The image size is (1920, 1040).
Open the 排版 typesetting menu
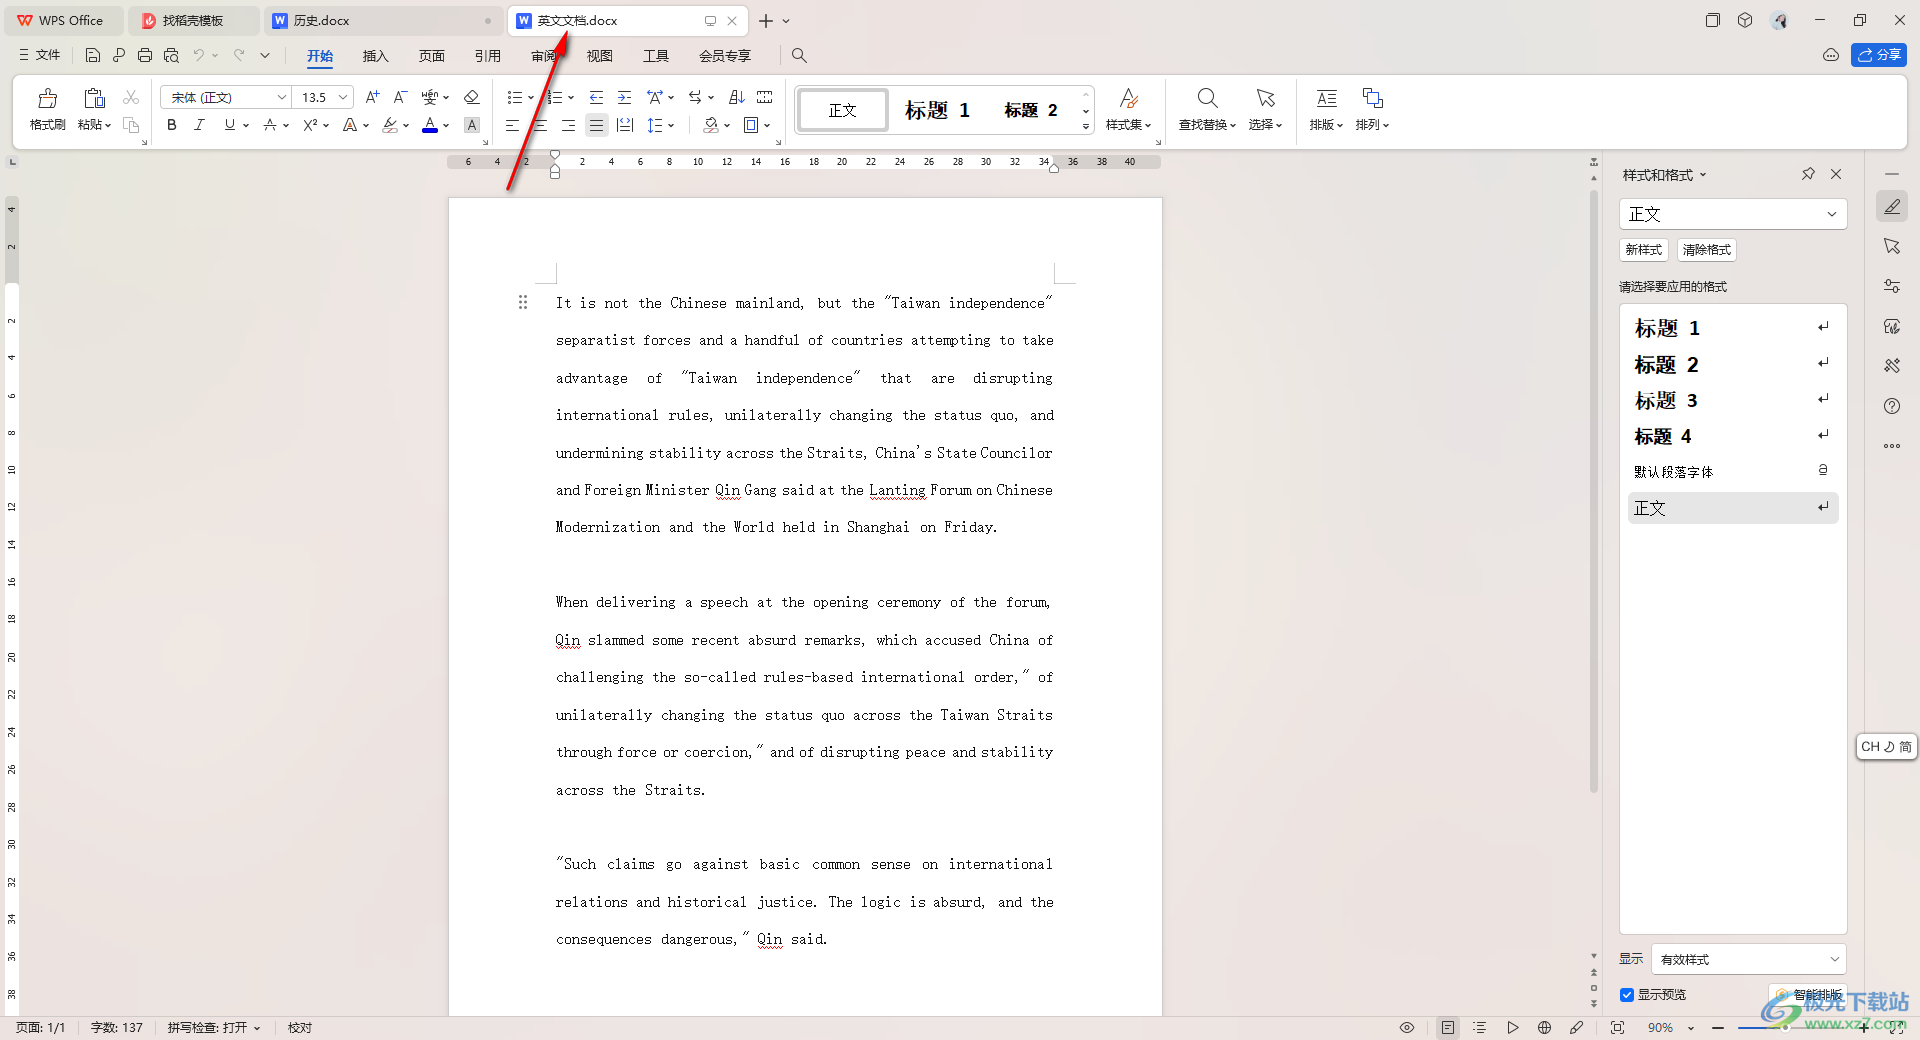[1326, 110]
